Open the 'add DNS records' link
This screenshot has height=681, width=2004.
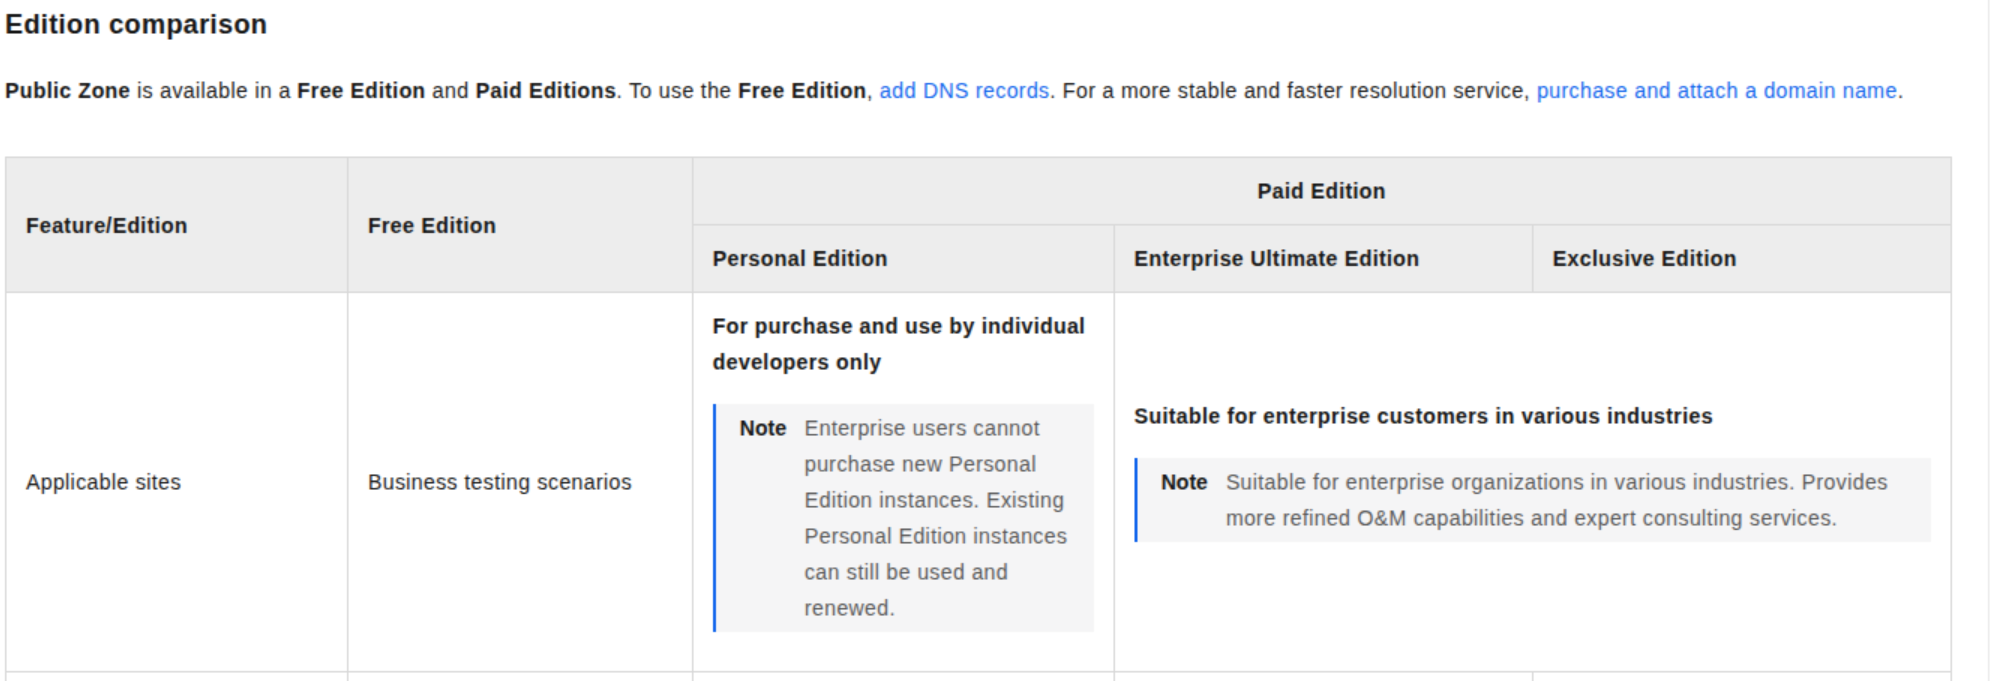(x=963, y=91)
